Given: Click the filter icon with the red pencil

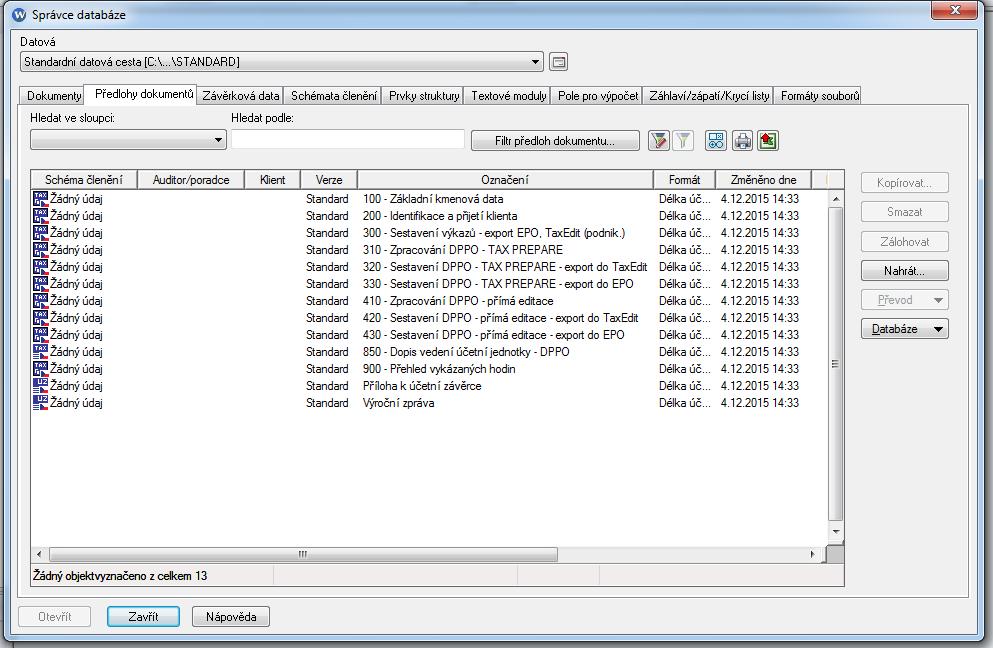Looking at the screenshot, I should tap(659, 141).
